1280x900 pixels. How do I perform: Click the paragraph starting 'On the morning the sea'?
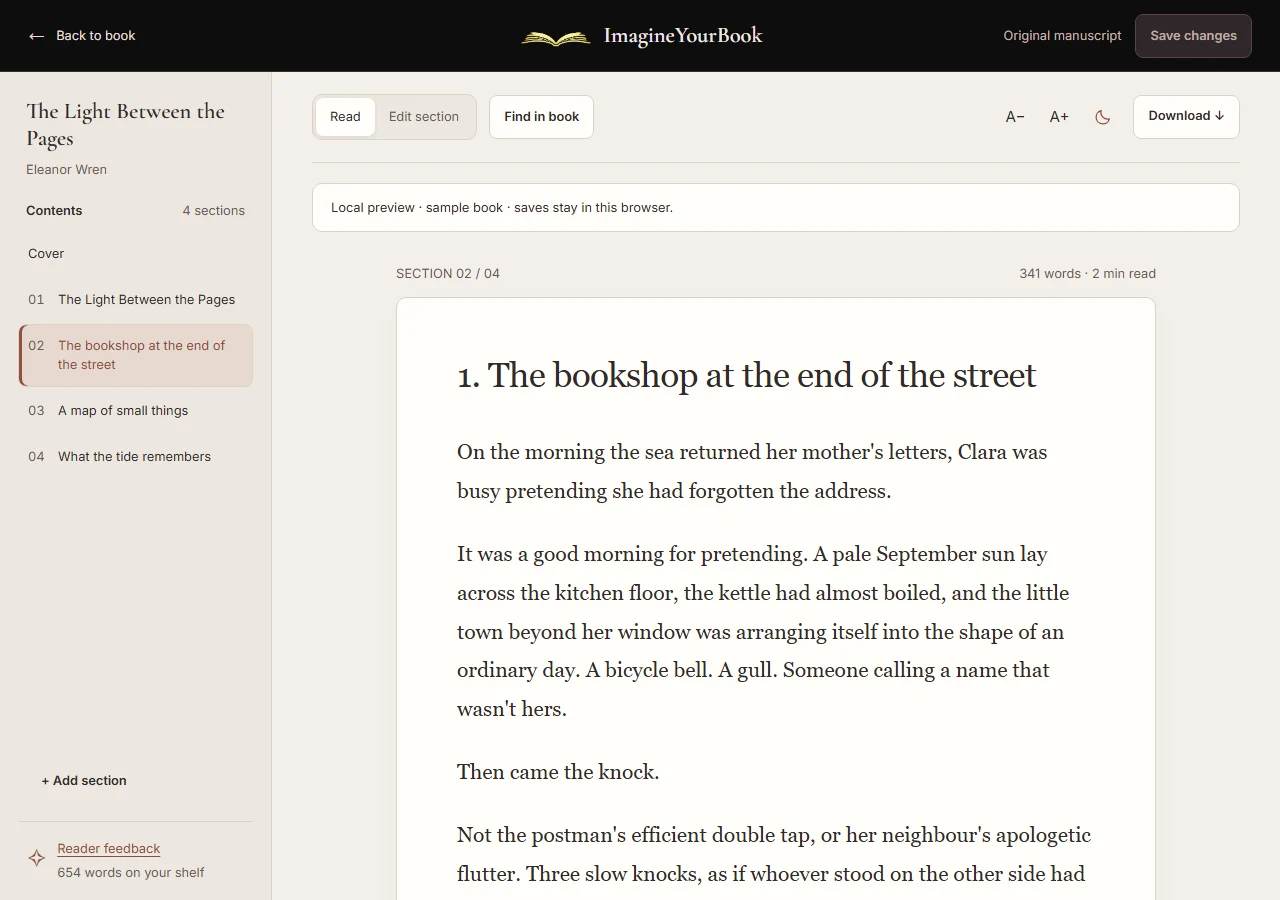[752, 472]
